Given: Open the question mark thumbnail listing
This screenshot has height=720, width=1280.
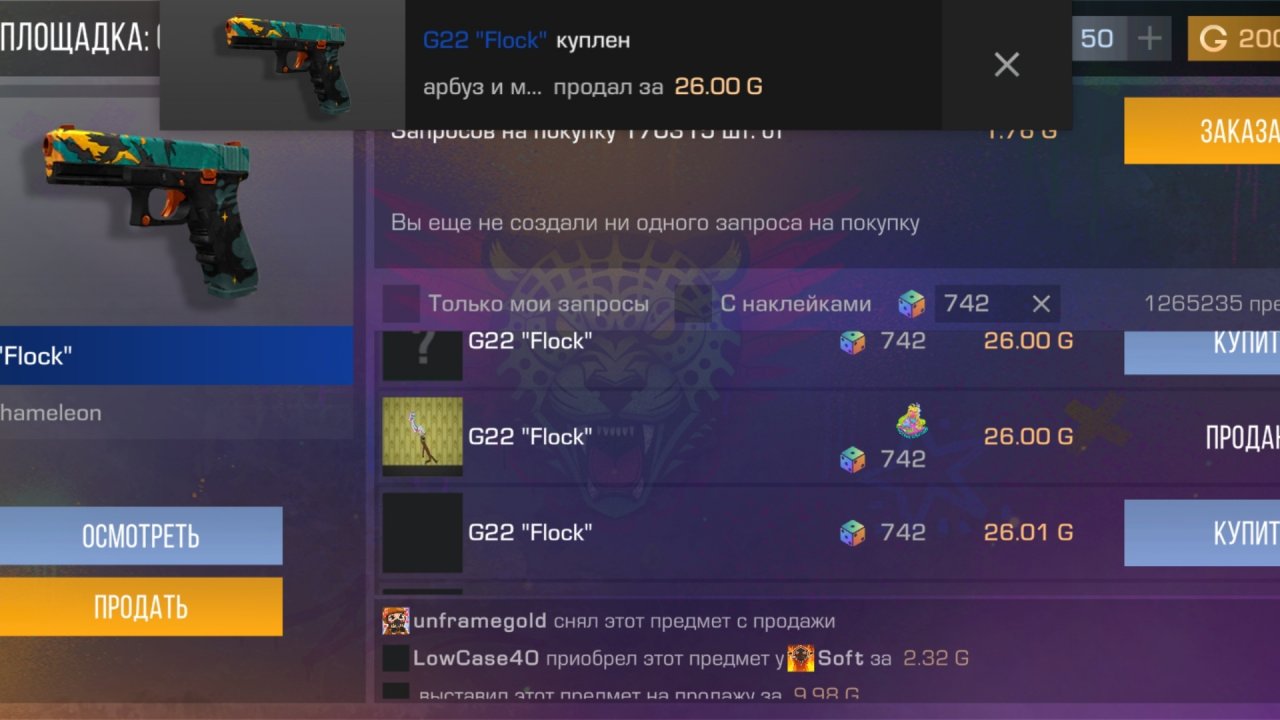Looking at the screenshot, I should pyautogui.click(x=423, y=355).
